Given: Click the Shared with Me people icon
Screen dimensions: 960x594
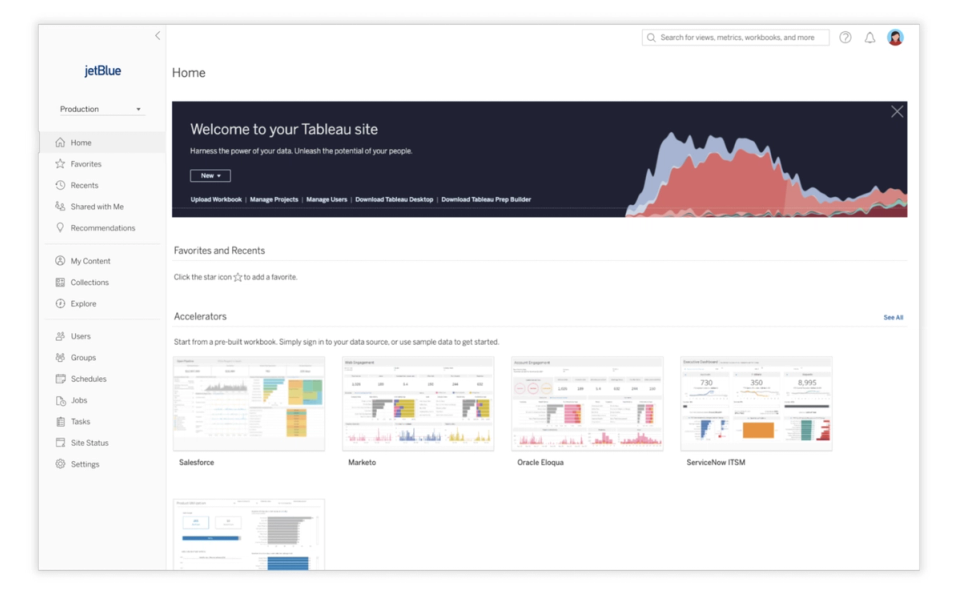Looking at the screenshot, I should 60,206.
